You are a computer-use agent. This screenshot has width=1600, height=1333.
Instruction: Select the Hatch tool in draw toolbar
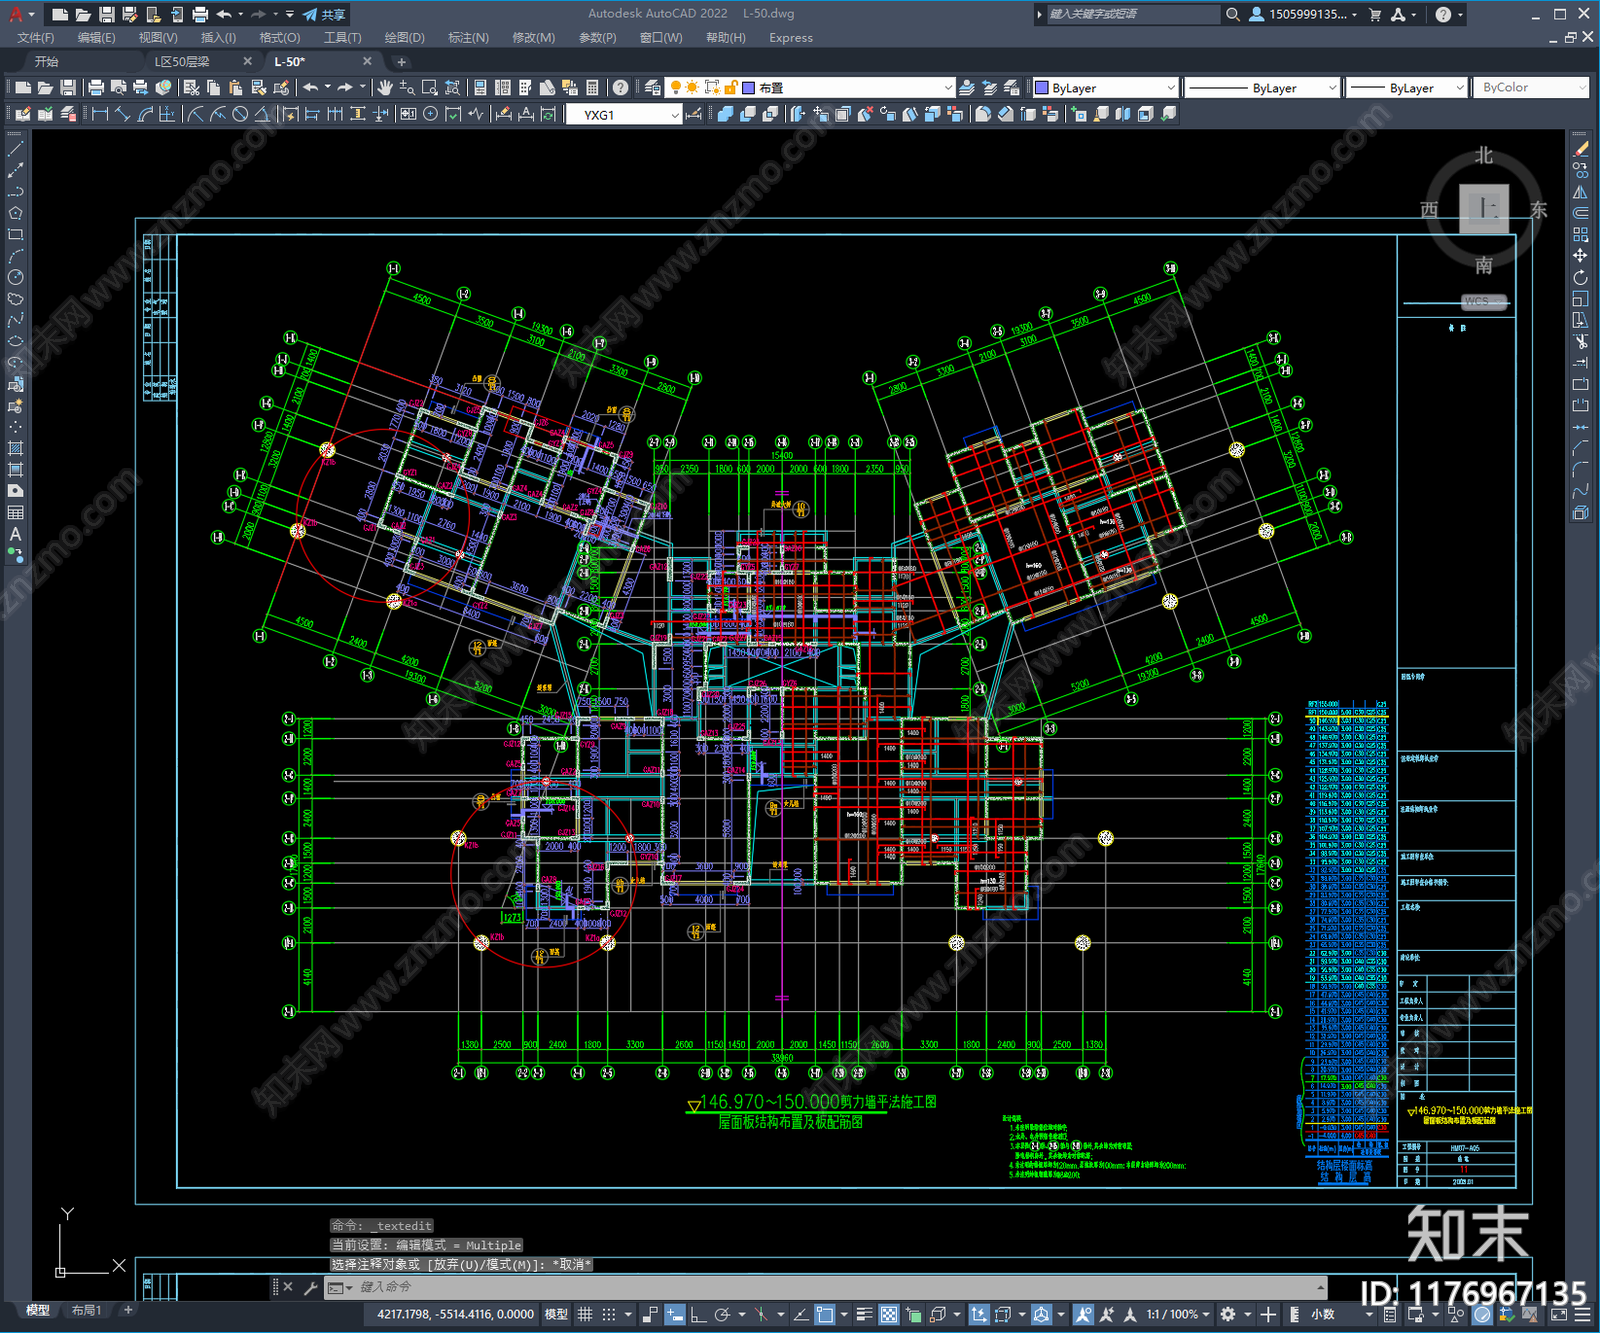[x=15, y=448]
